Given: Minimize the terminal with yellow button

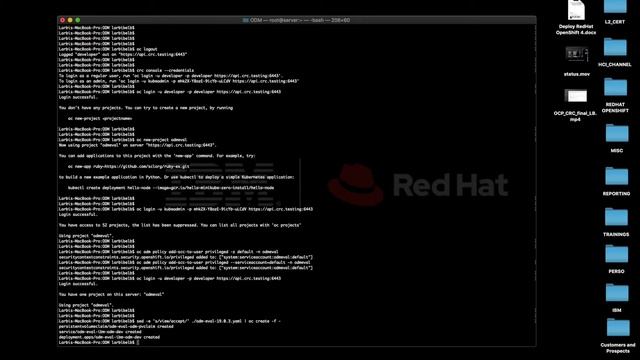Looking at the screenshot, I should 70,20.
